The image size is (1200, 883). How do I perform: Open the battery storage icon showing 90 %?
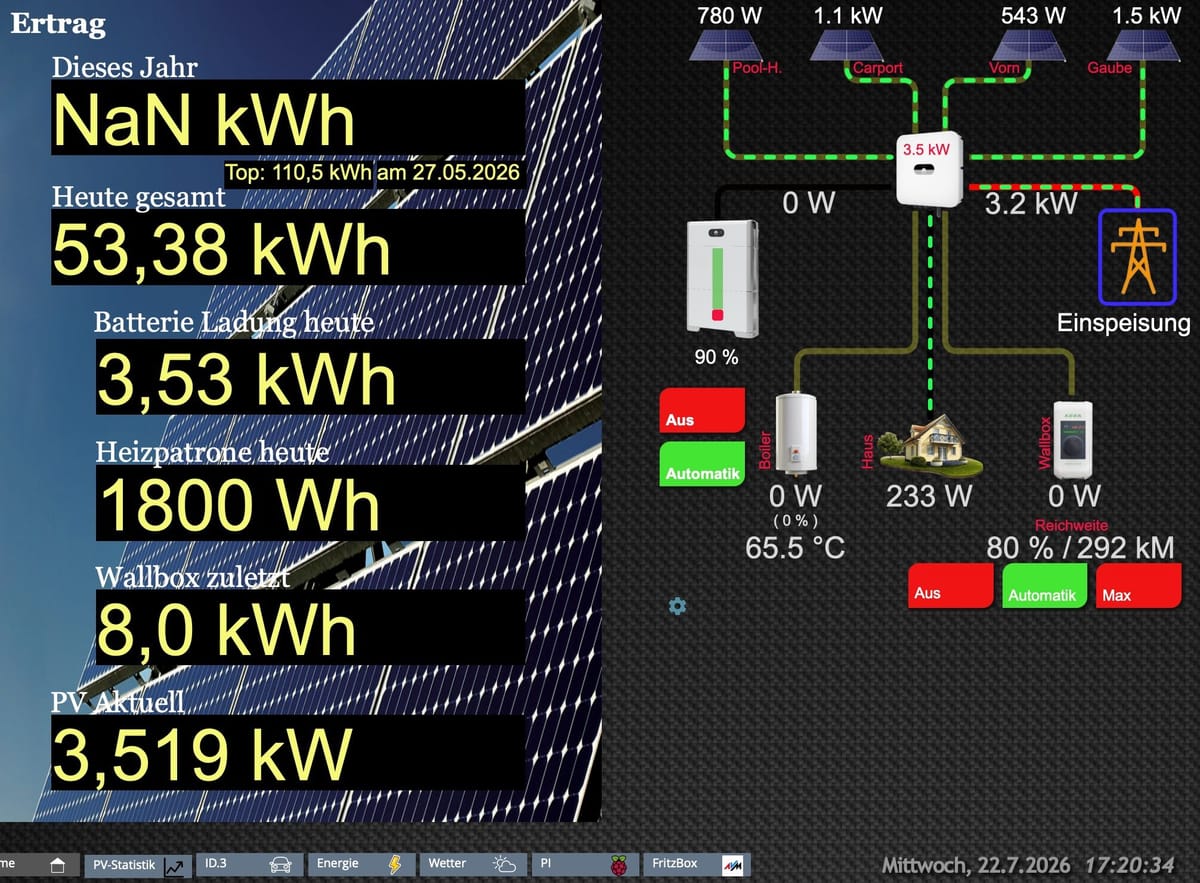(722, 277)
